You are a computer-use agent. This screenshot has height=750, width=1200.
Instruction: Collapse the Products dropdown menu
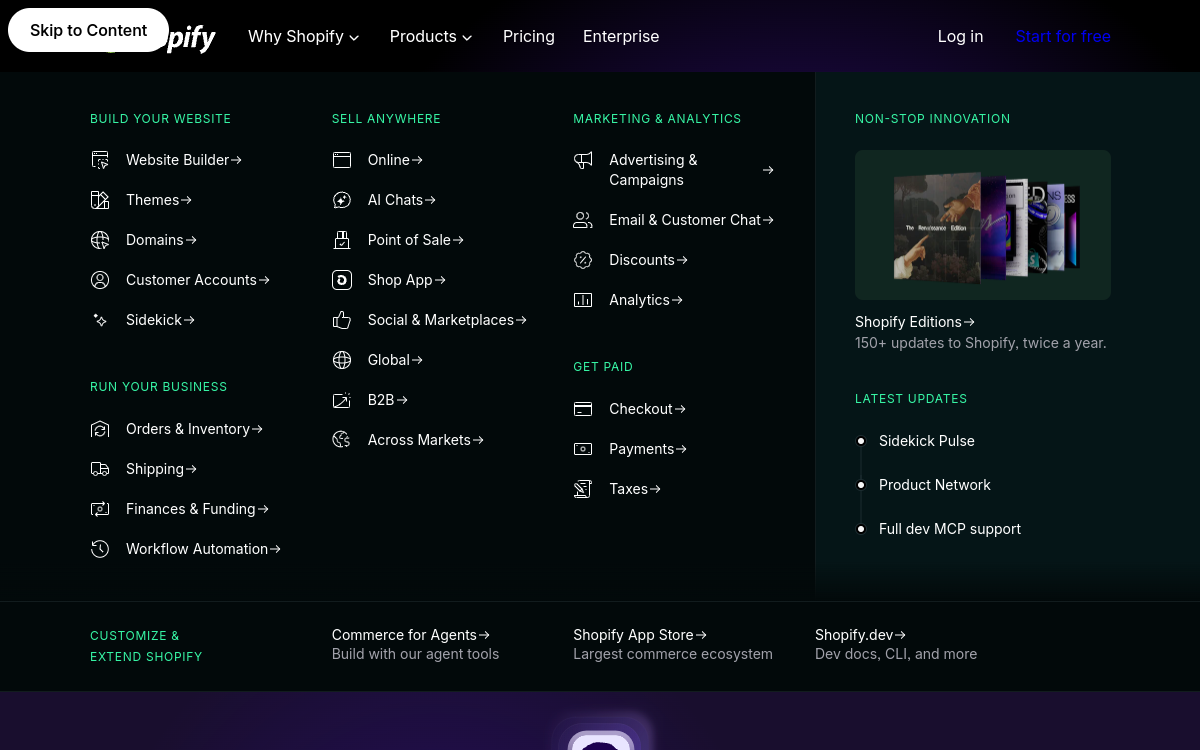[431, 36]
